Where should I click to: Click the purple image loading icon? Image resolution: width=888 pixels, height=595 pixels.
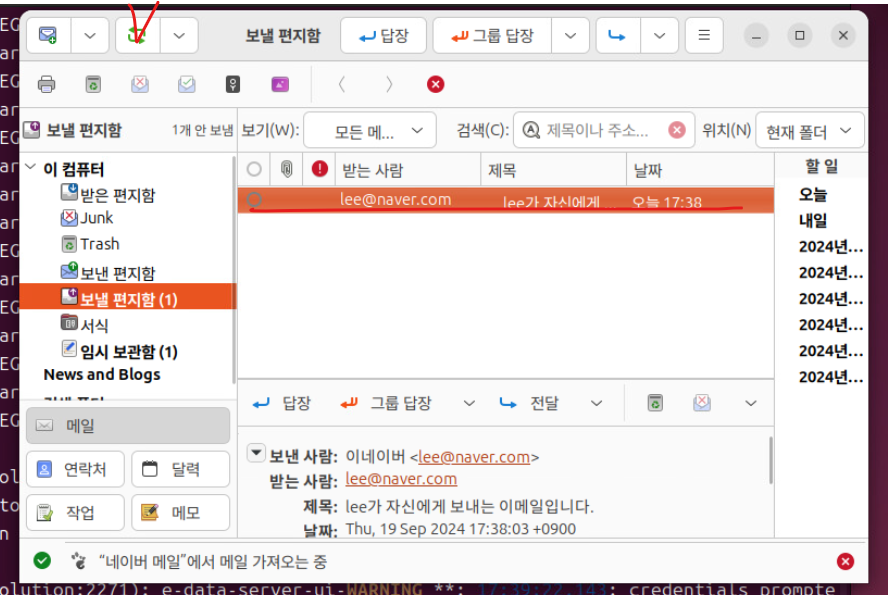tap(280, 84)
